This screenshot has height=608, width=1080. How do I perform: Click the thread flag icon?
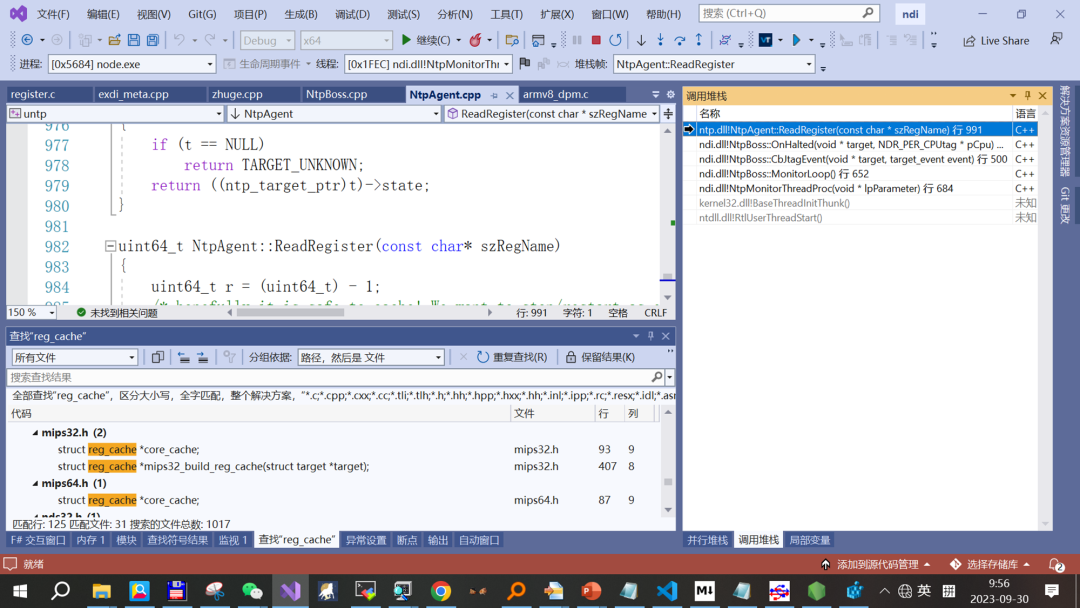(x=525, y=64)
